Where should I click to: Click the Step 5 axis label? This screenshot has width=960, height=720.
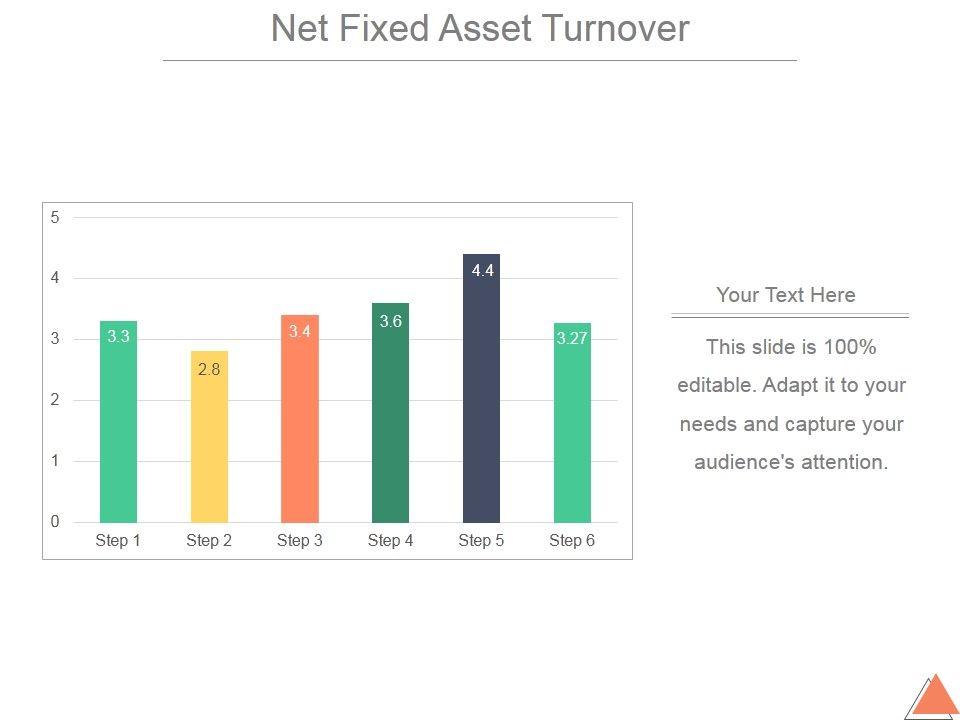(x=481, y=540)
